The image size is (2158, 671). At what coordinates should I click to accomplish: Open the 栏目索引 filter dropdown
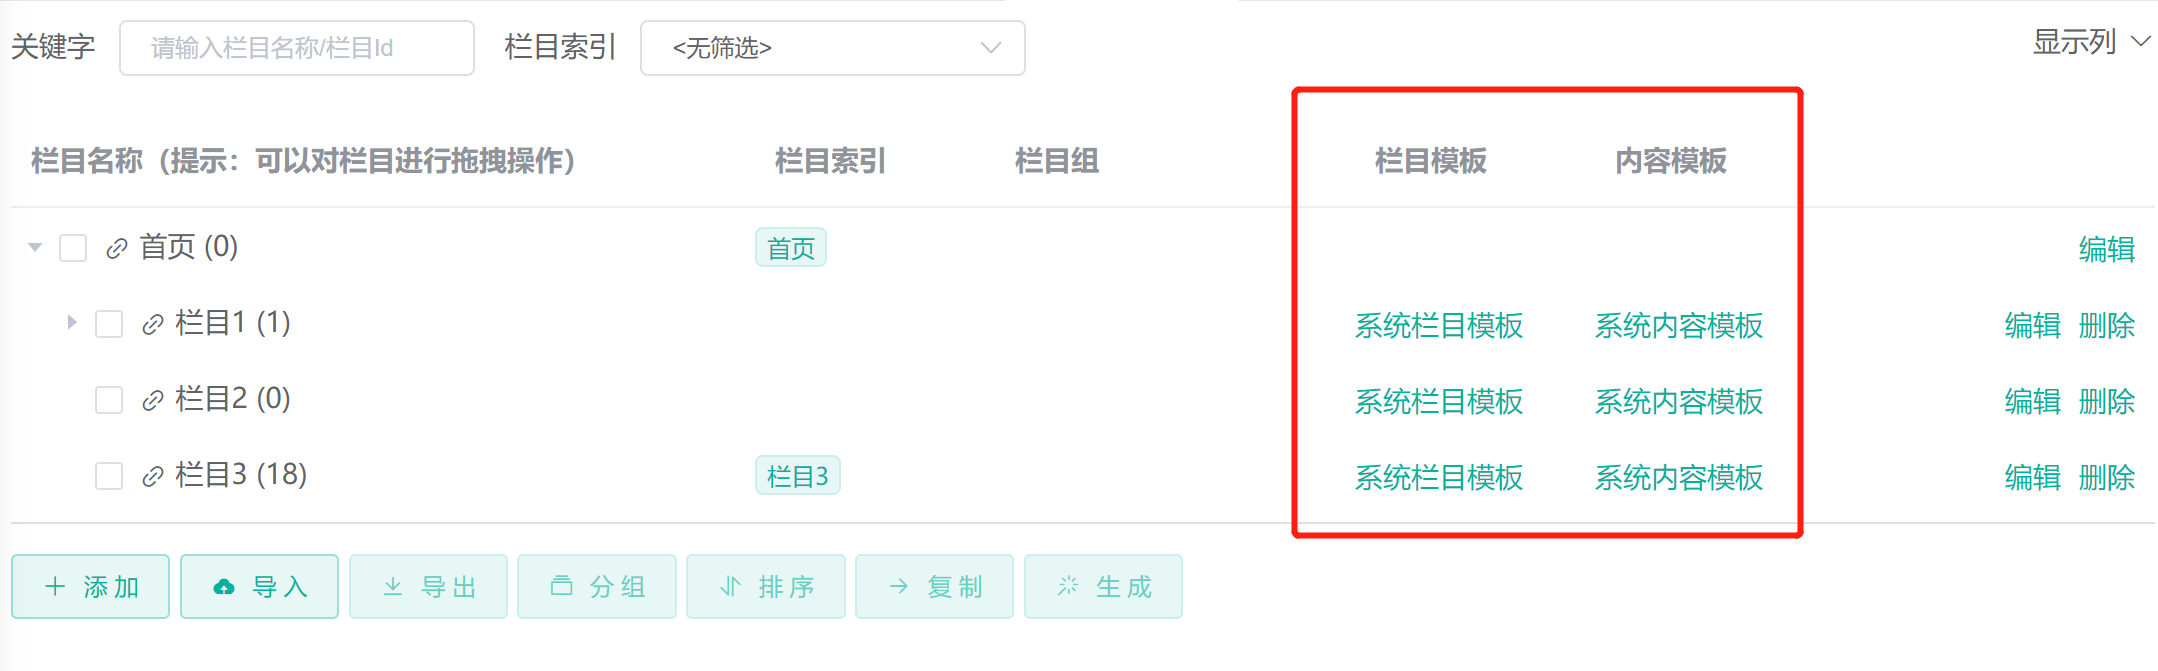(x=832, y=48)
